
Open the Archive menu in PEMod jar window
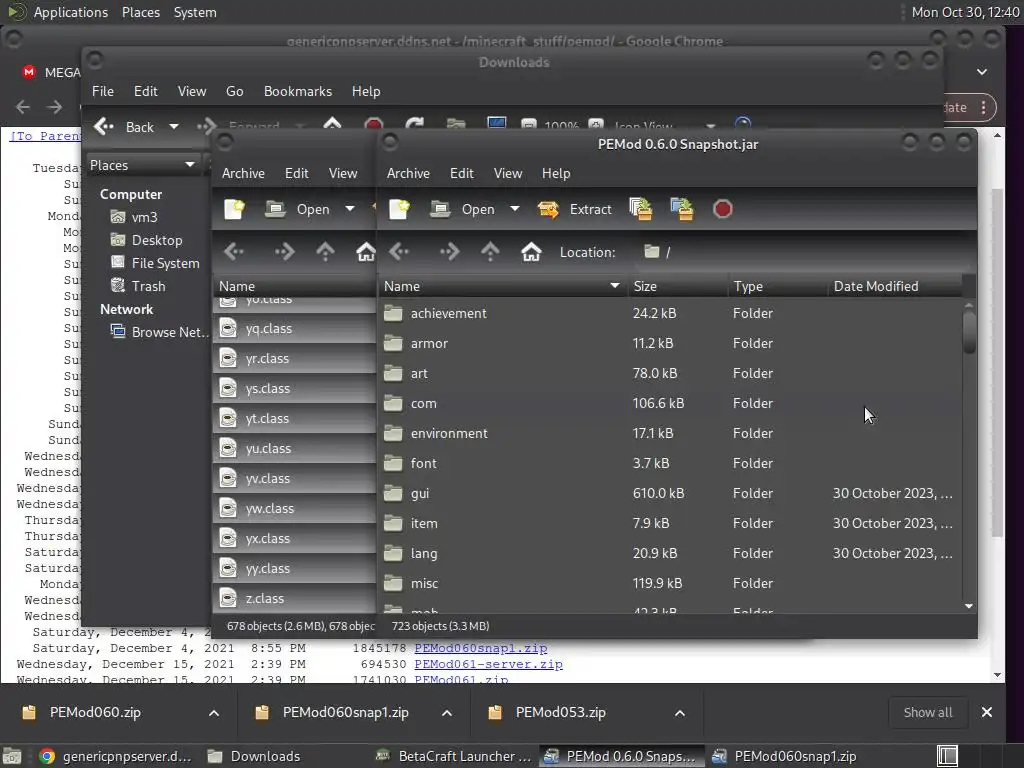click(x=408, y=173)
